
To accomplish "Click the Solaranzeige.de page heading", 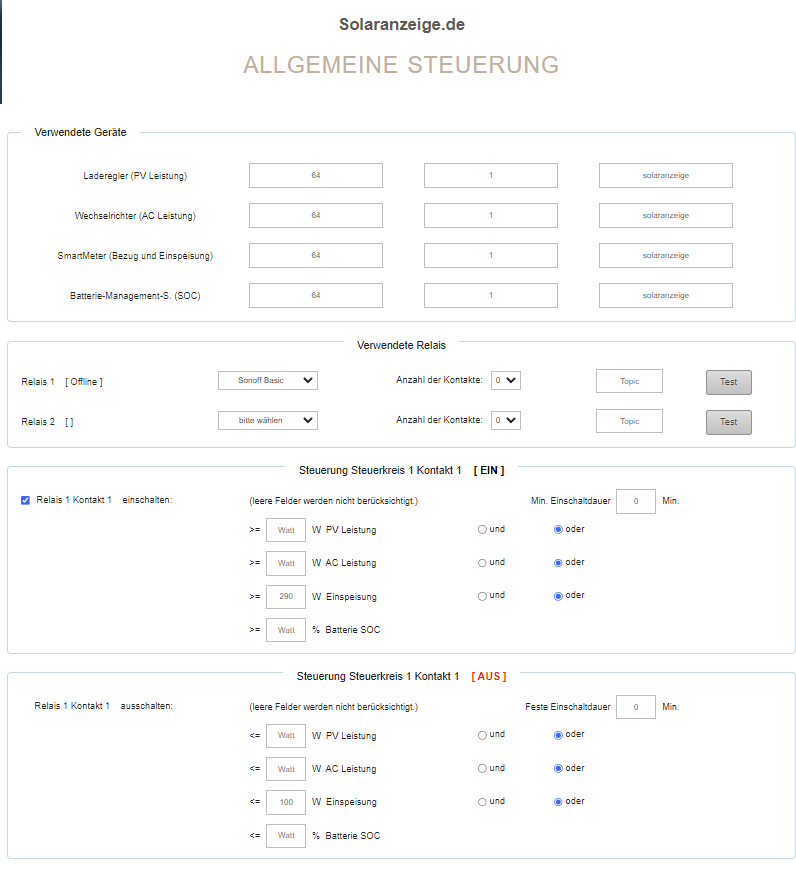I will 401,25.
